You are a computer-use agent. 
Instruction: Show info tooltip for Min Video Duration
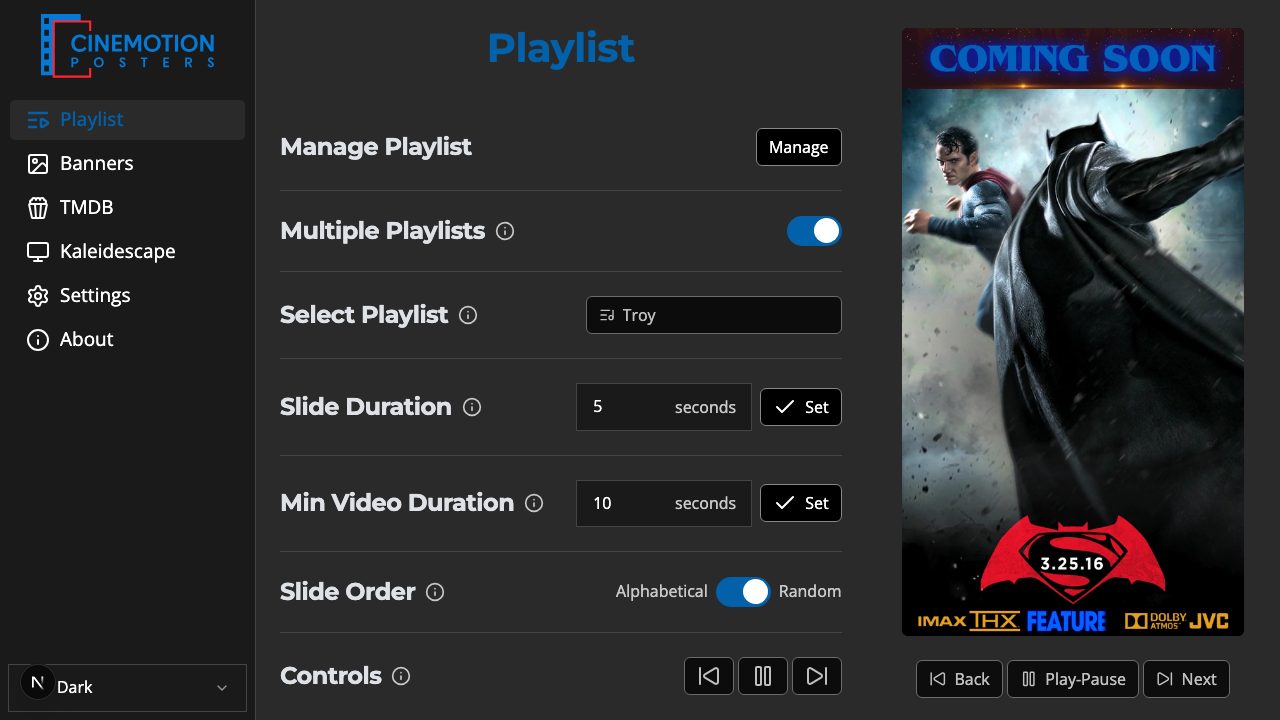534,504
